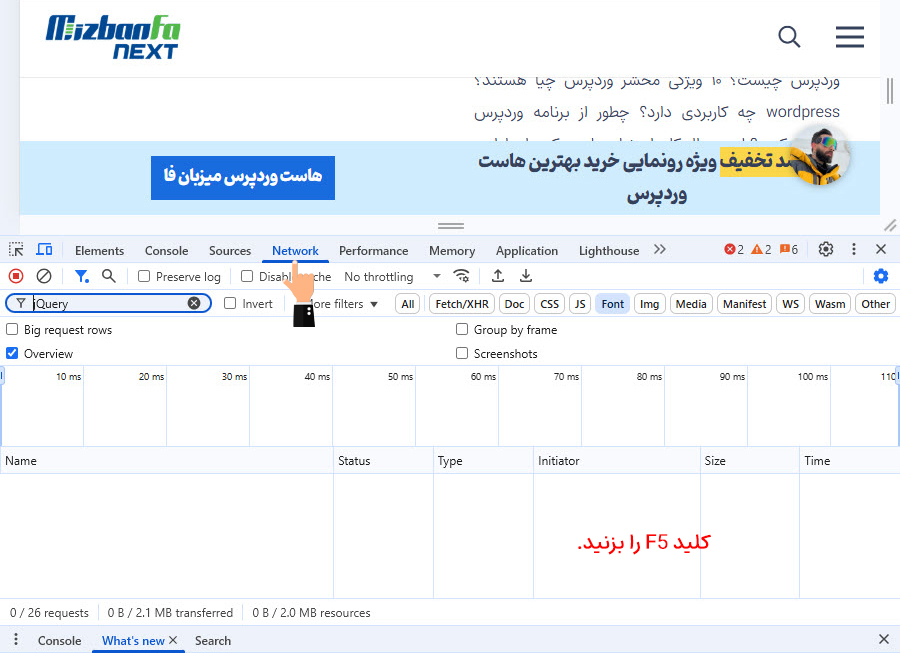Toggle the device toolbar icon
Screen dimensions: 900x653
point(44,250)
